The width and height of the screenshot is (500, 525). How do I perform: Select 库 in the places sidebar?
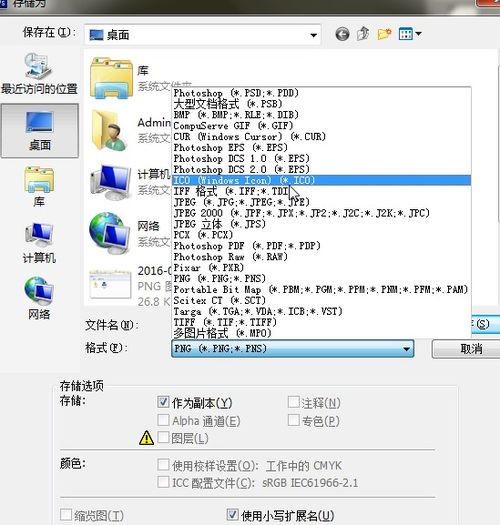(39, 187)
